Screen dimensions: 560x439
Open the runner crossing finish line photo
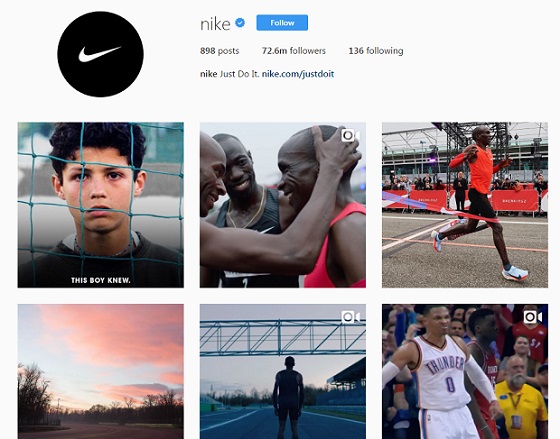(465, 205)
